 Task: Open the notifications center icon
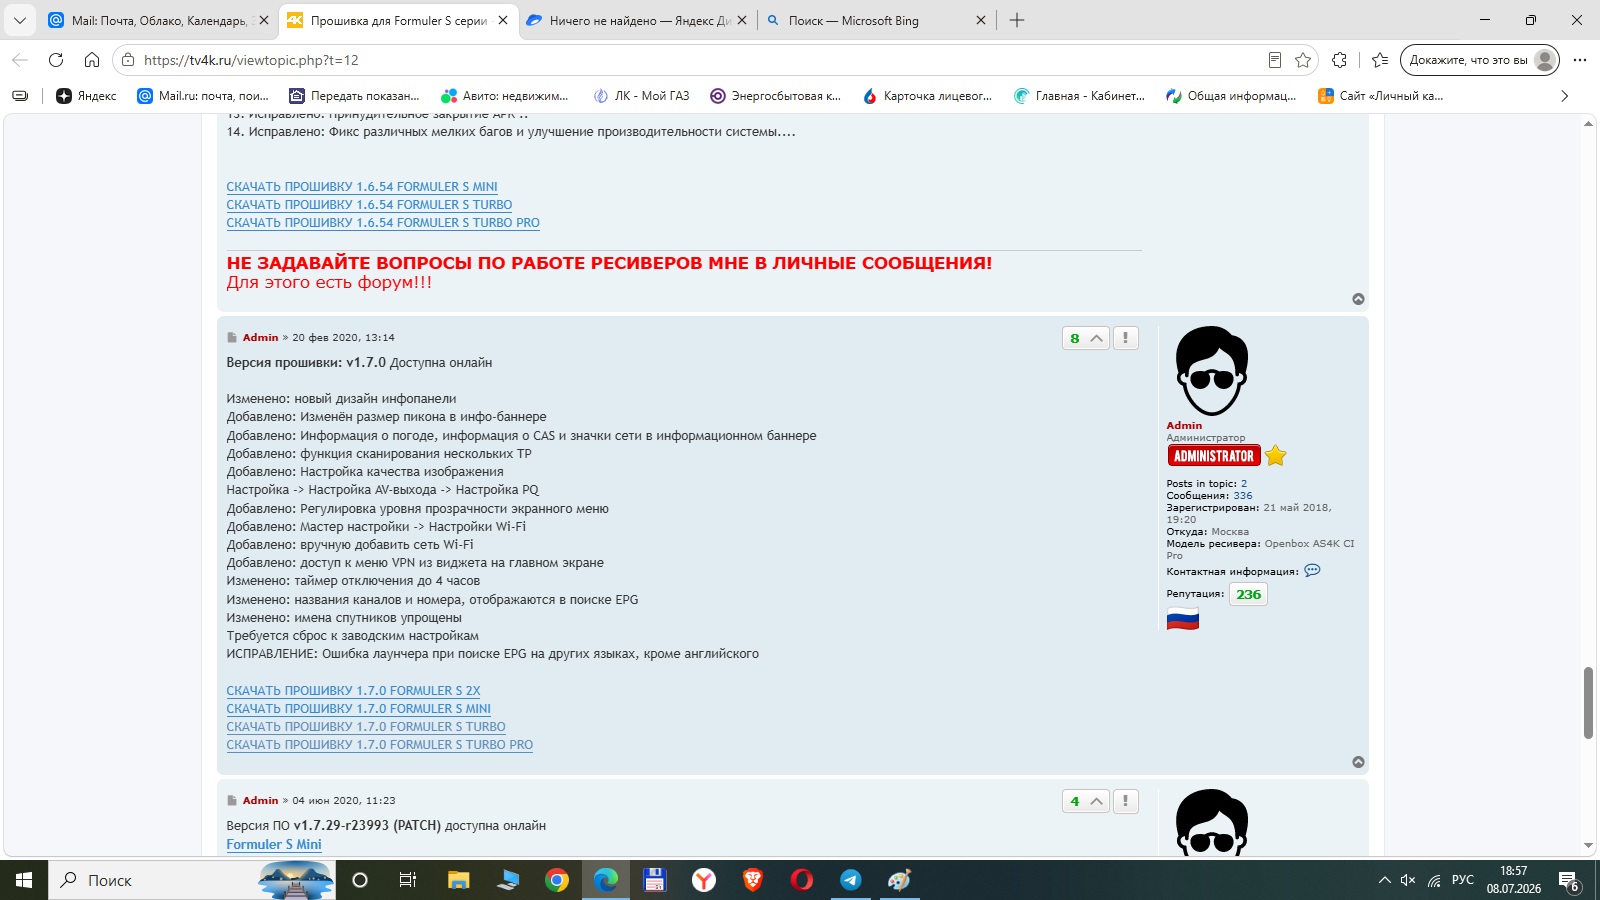pos(1569,881)
